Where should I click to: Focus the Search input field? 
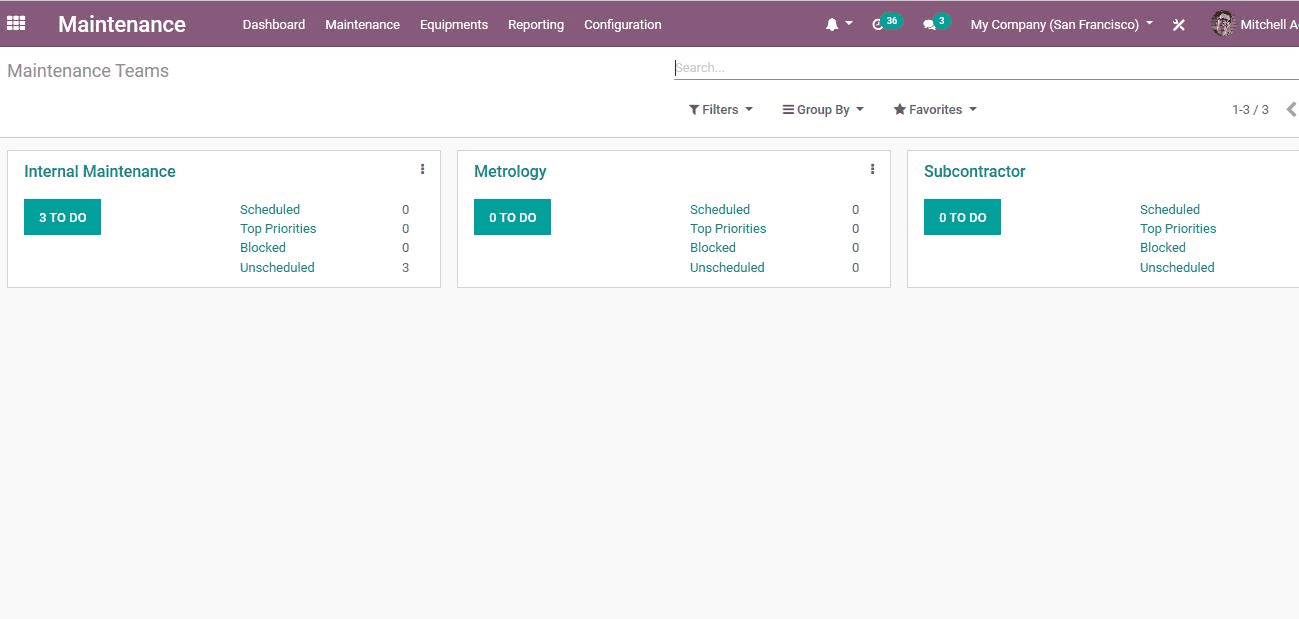tap(986, 68)
